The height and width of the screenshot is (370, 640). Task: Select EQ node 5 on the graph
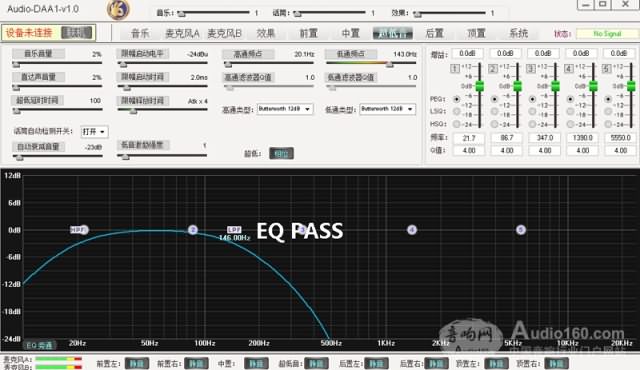coord(520,230)
